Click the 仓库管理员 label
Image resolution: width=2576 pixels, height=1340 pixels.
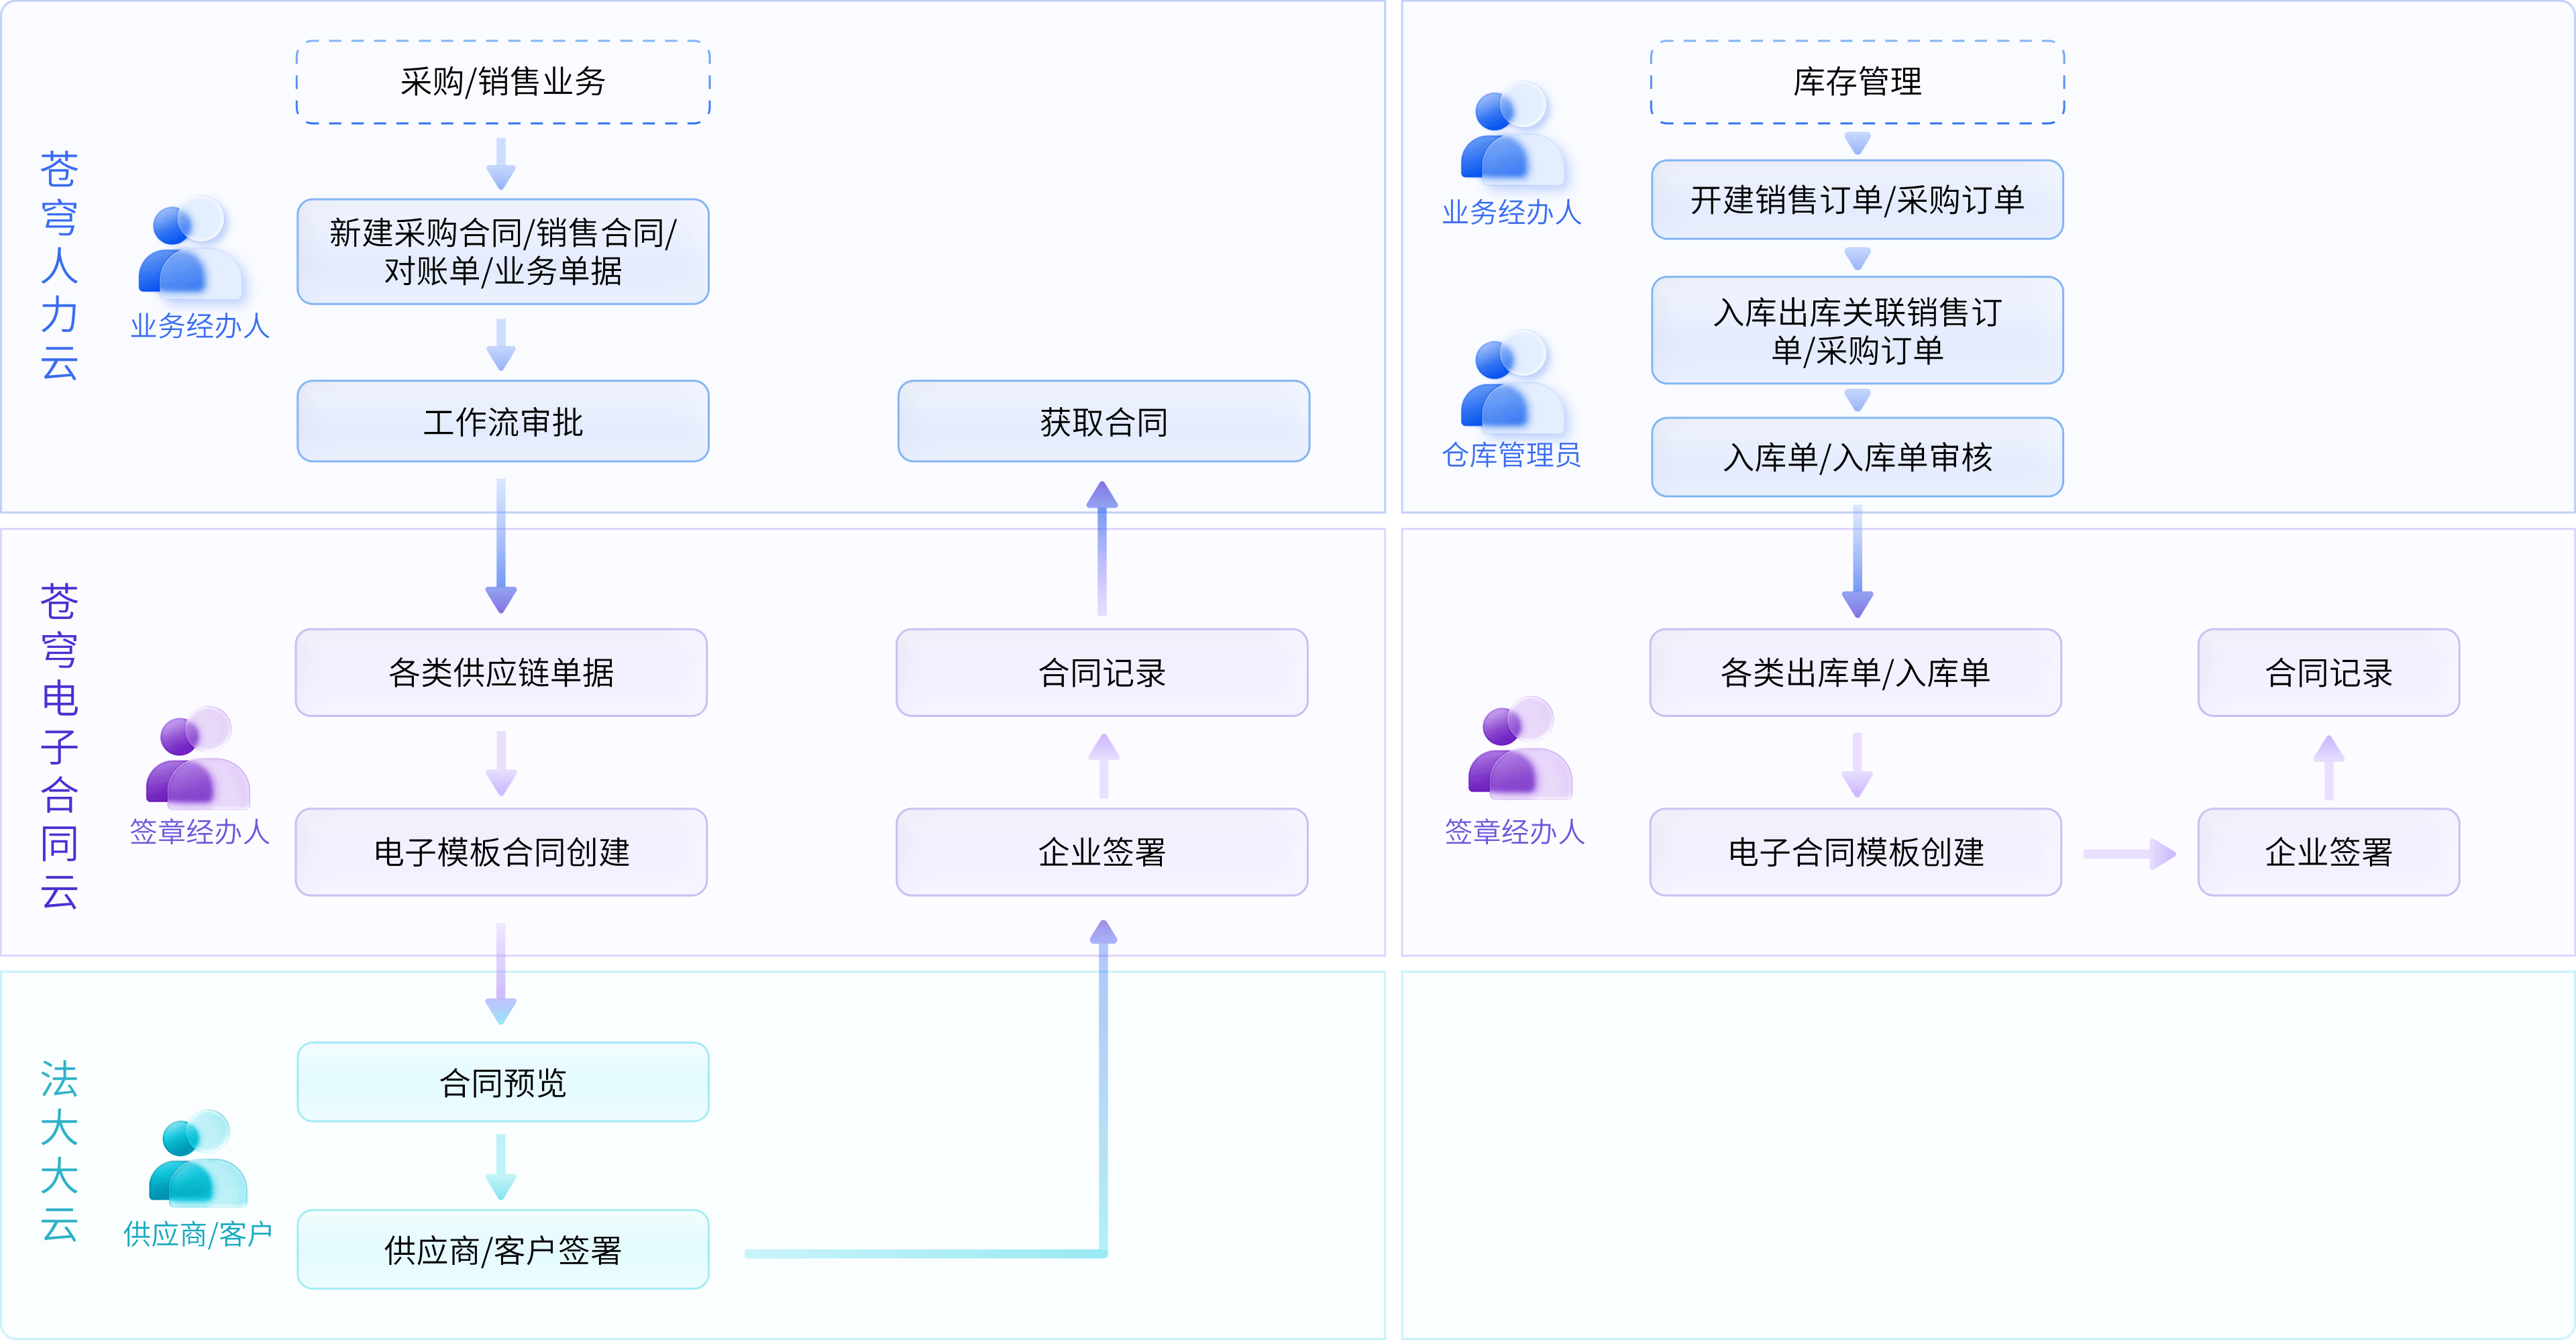coord(1511,455)
